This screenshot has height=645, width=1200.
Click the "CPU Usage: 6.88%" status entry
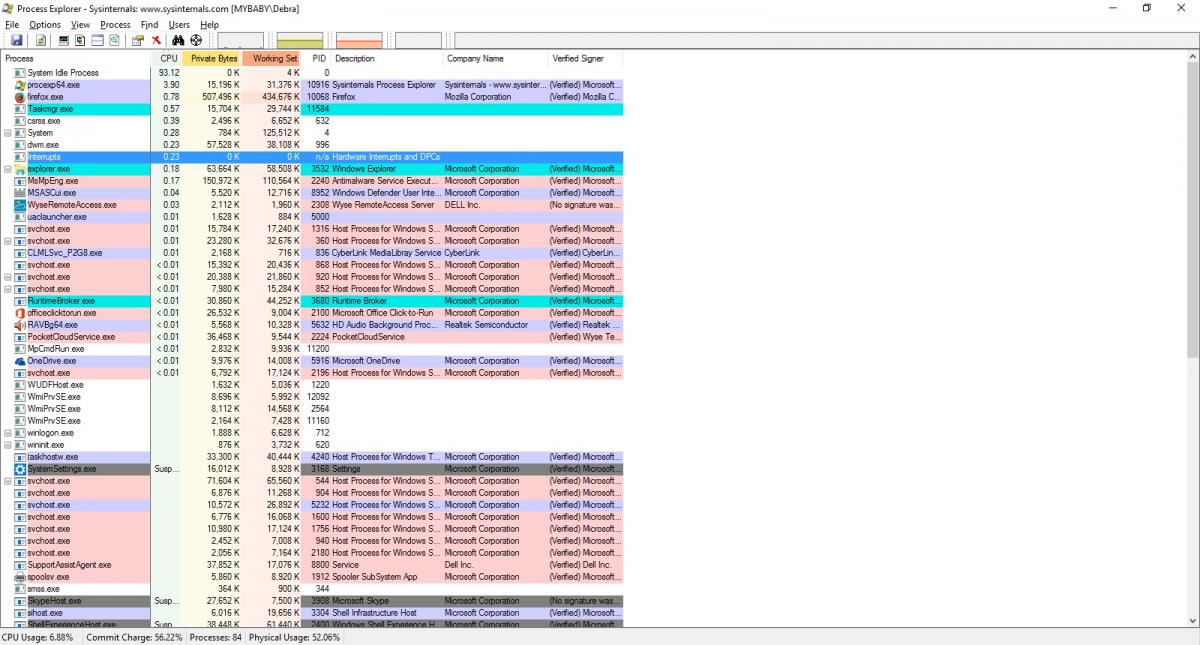pyautogui.click(x=37, y=637)
